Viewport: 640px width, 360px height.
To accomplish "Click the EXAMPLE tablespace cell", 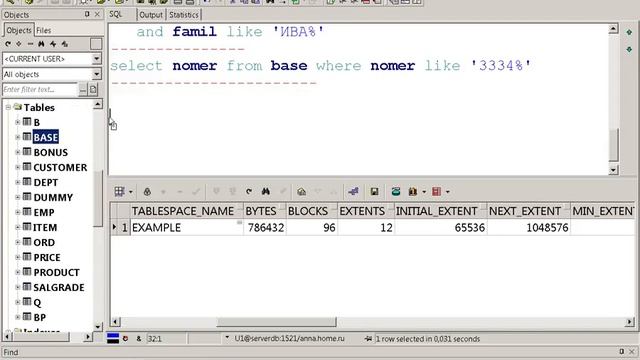I will pos(187,227).
